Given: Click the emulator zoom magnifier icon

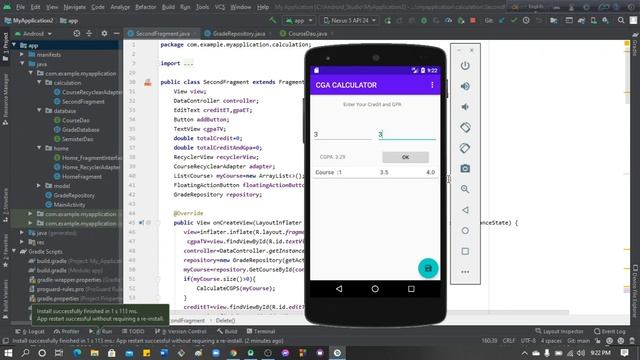Looking at the screenshot, I should [x=465, y=189].
